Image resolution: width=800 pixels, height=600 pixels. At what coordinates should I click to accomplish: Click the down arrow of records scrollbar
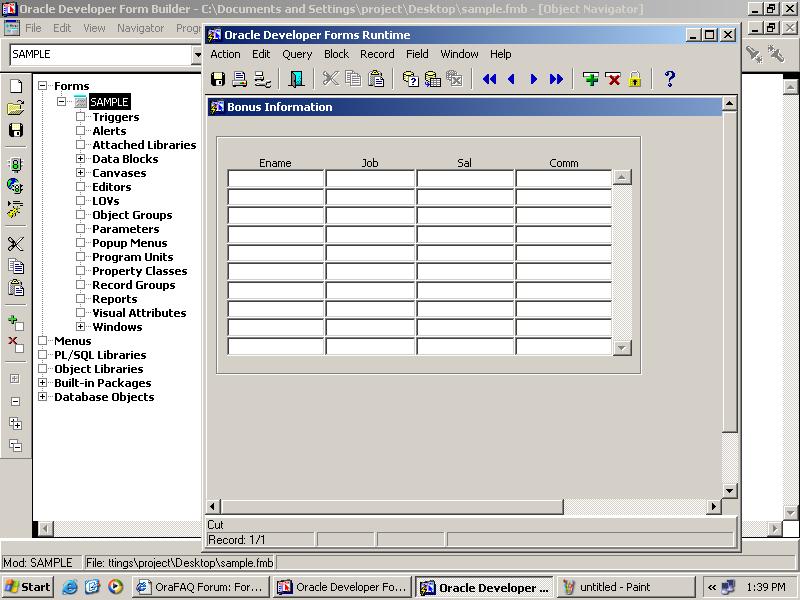622,347
